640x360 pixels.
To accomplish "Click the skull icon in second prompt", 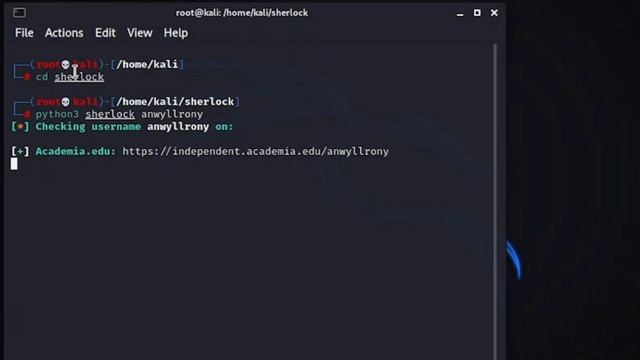I will pos(65,102).
